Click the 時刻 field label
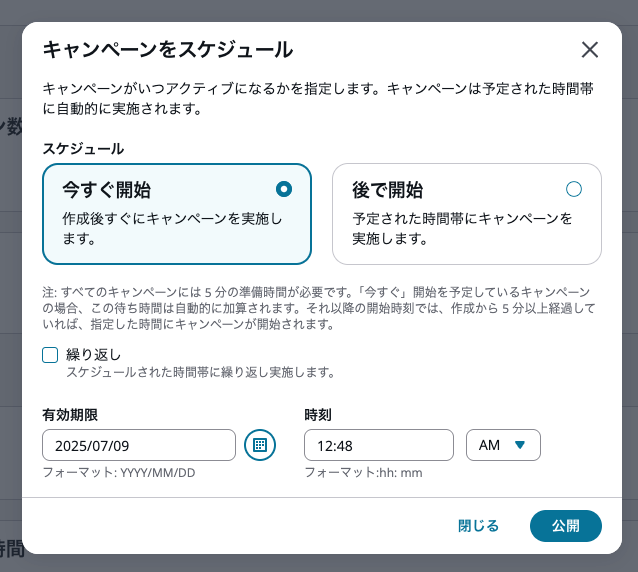Image resolution: width=638 pixels, height=572 pixels. point(318,415)
